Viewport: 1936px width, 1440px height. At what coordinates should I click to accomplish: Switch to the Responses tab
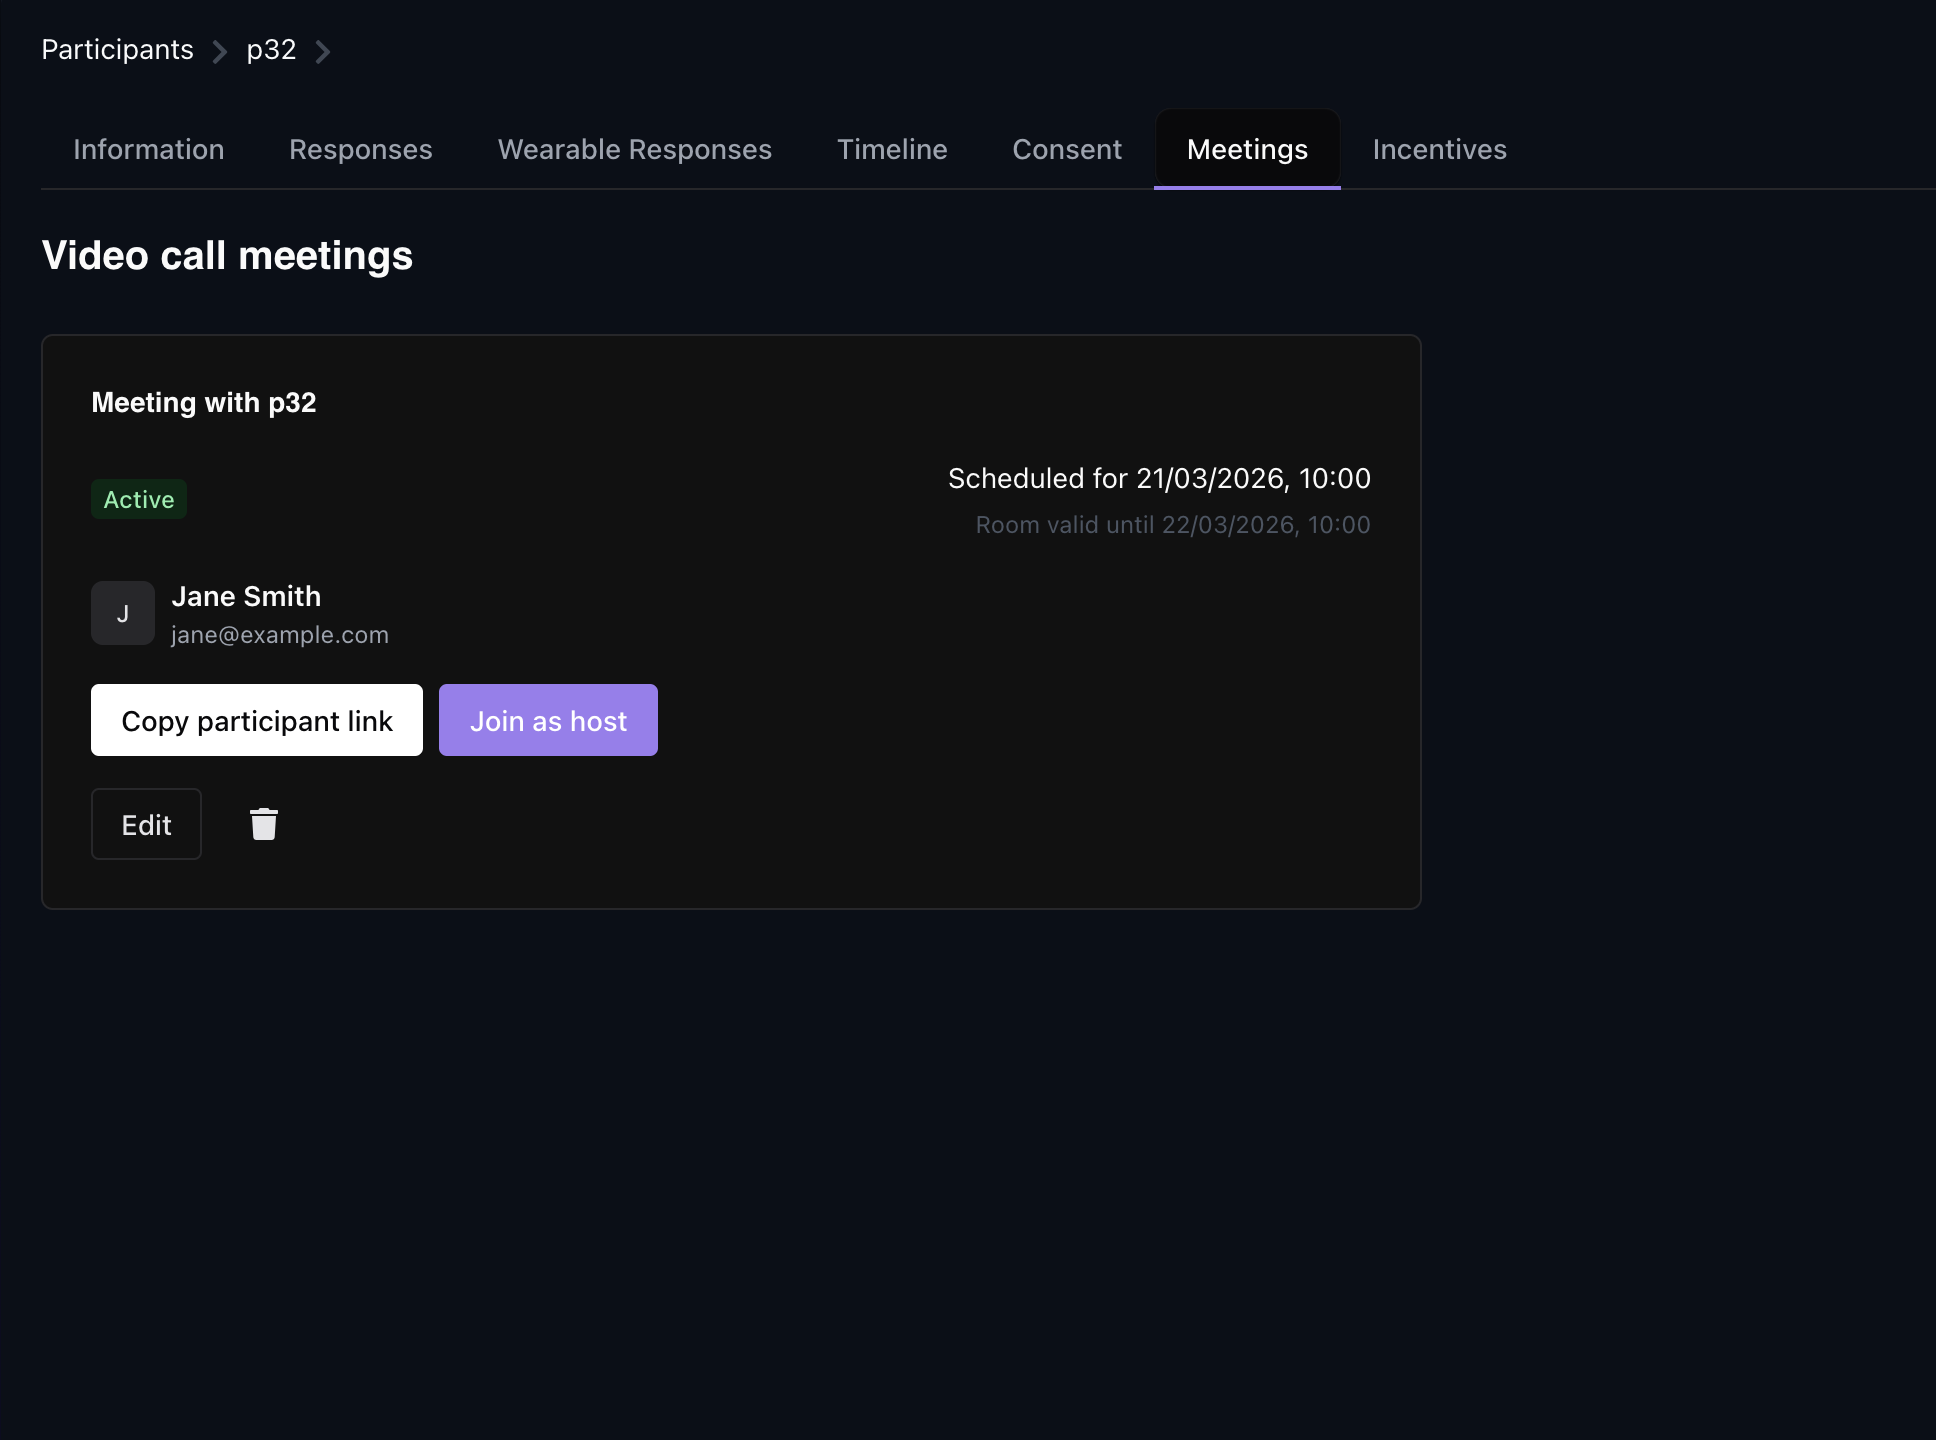coord(360,149)
